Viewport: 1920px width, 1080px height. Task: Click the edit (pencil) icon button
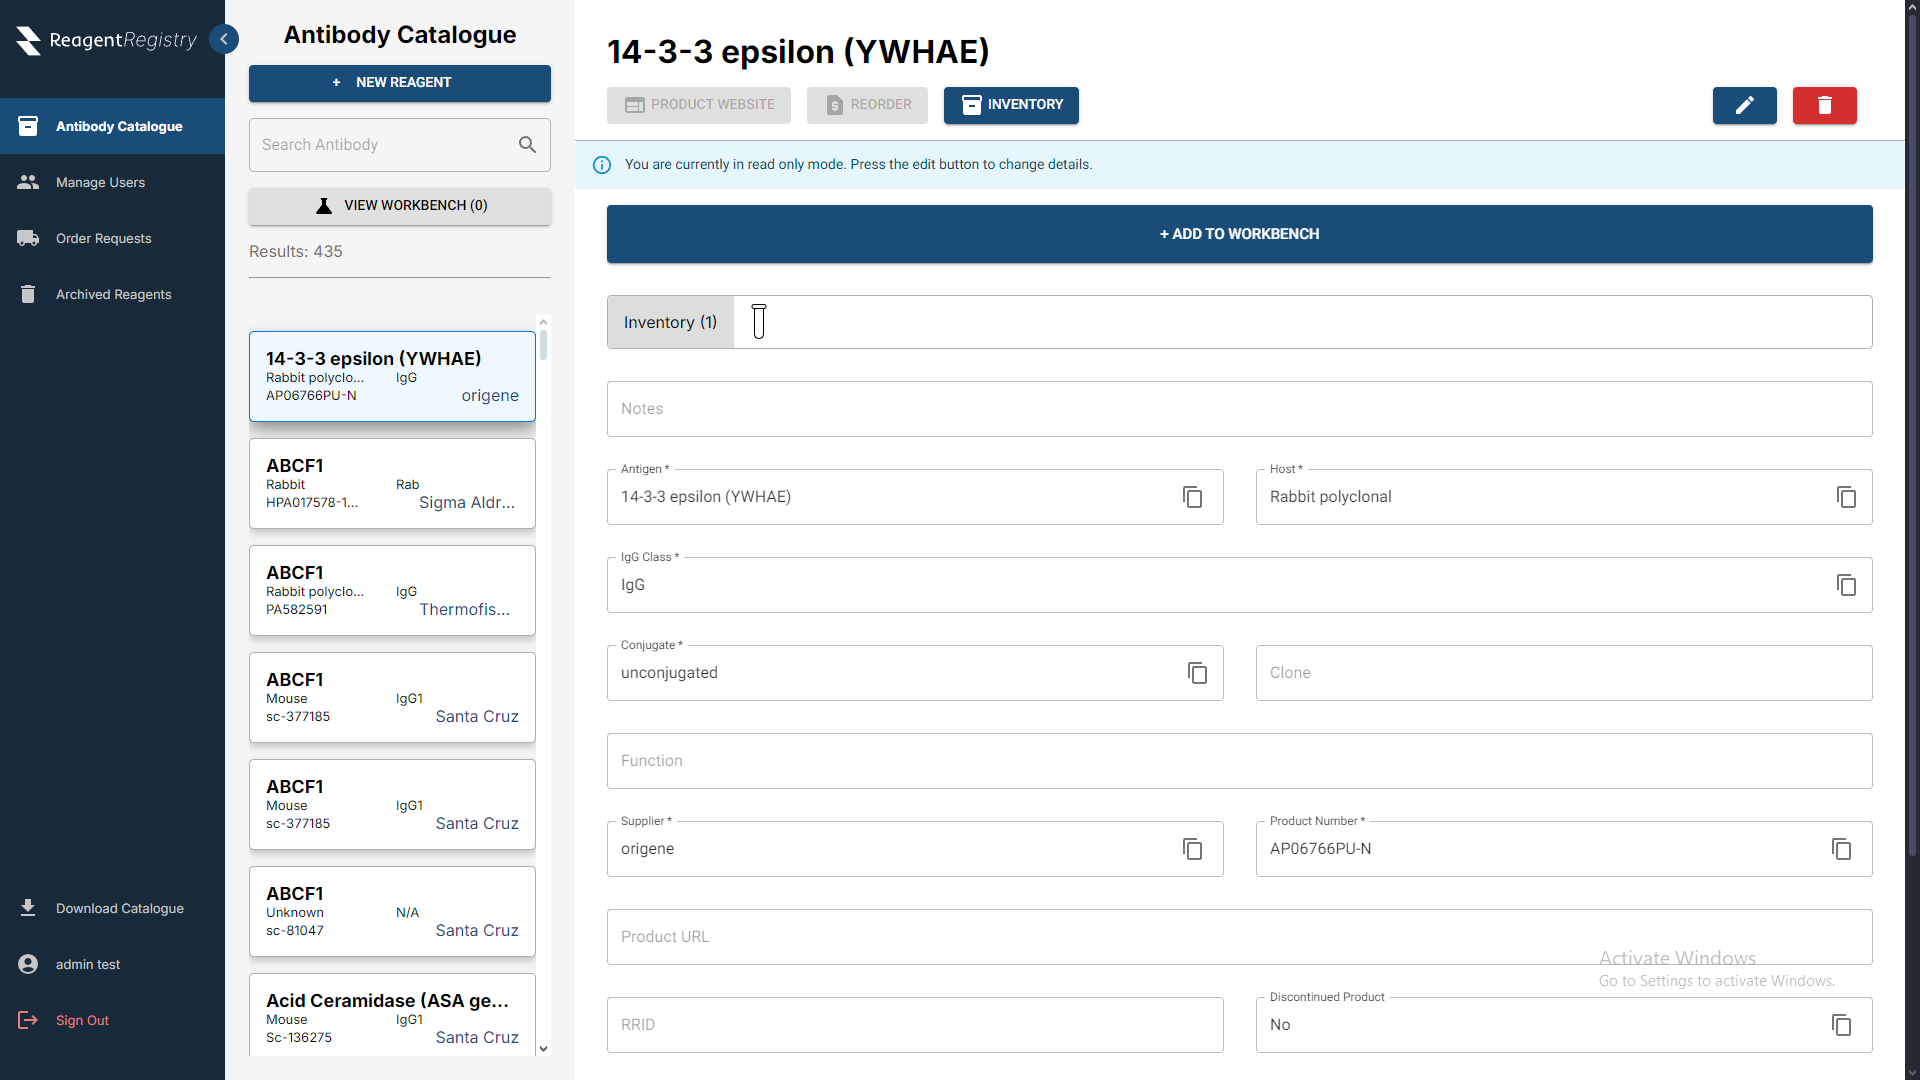(x=1745, y=105)
